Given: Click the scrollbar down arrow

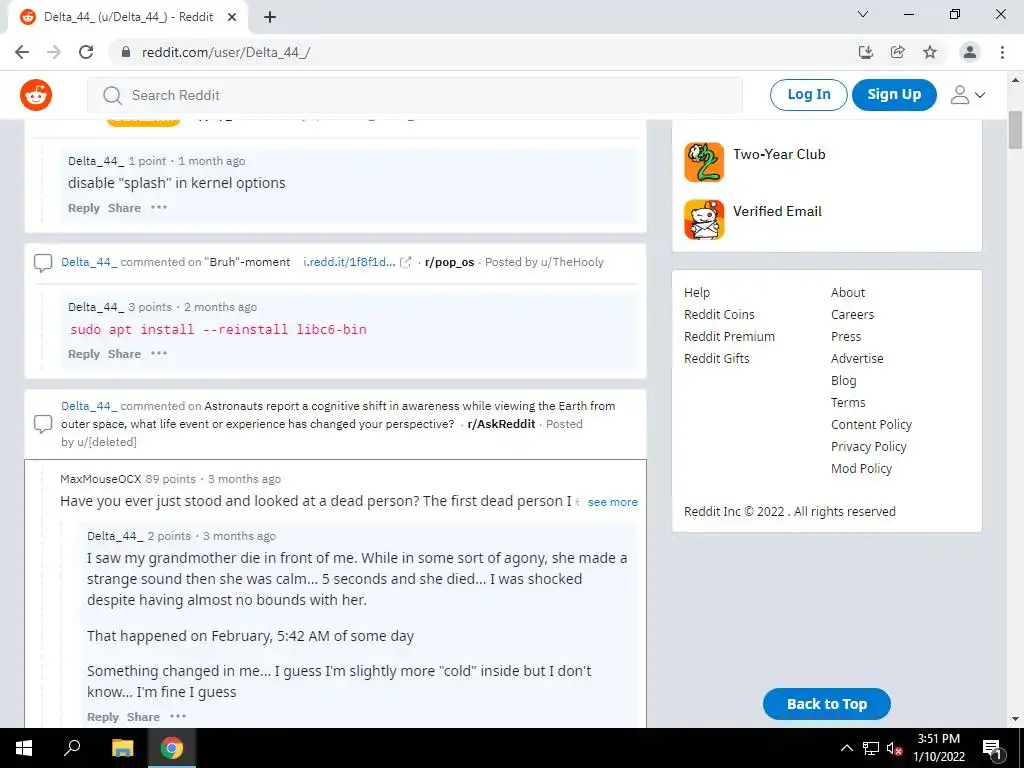Looking at the screenshot, I should (x=1015, y=719).
